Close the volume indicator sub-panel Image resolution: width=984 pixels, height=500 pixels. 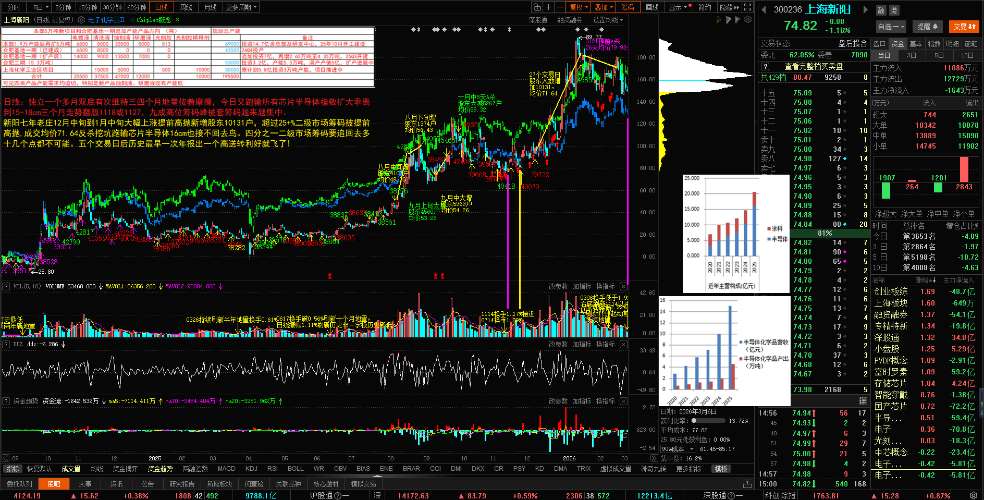click(623, 286)
